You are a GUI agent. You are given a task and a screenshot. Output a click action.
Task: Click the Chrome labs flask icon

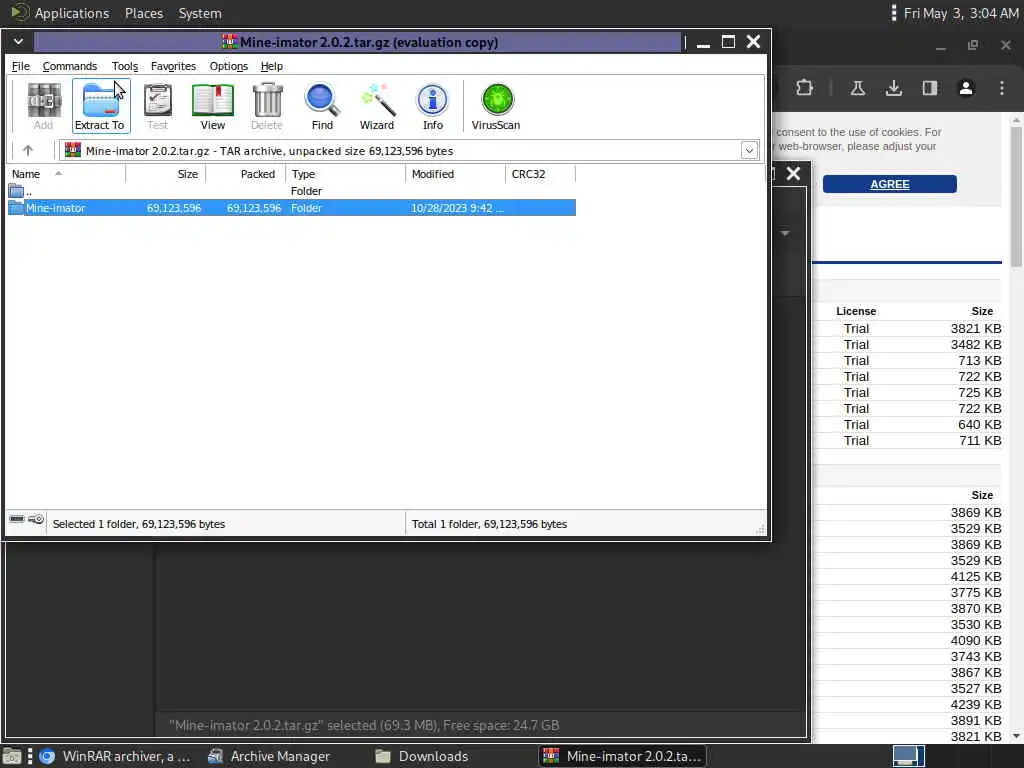click(857, 88)
